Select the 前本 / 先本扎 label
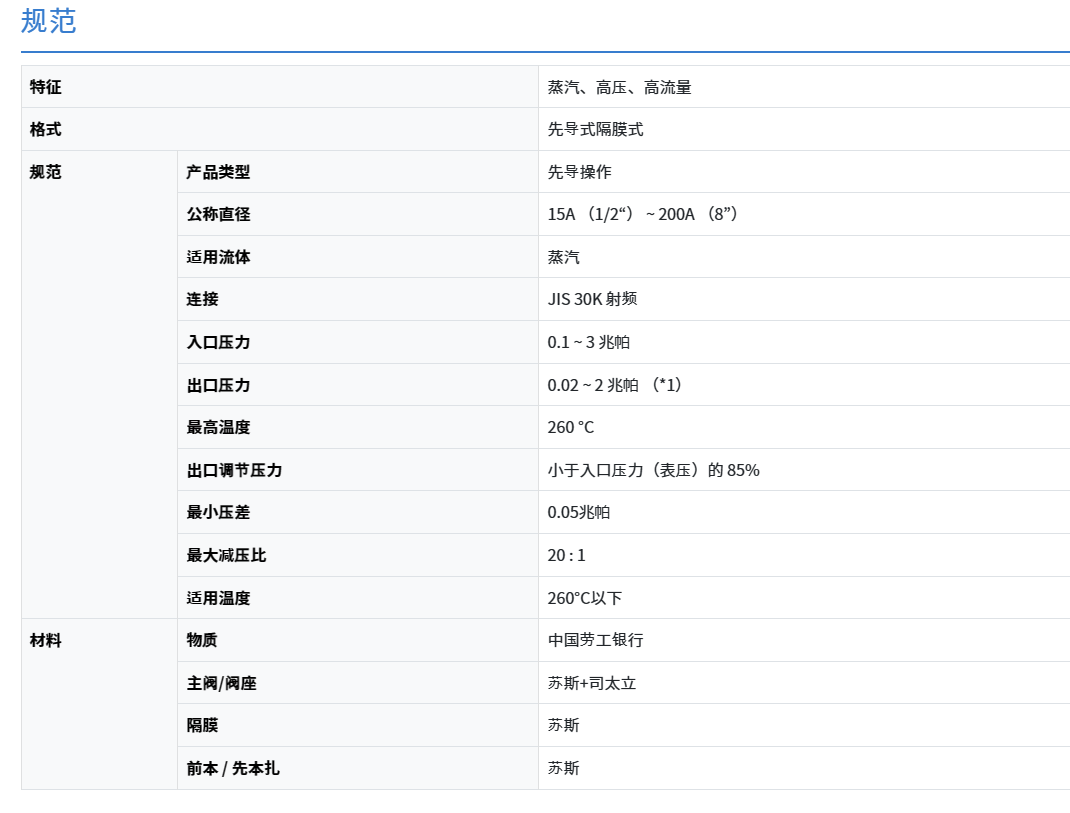The width and height of the screenshot is (1070, 813). coord(232,768)
